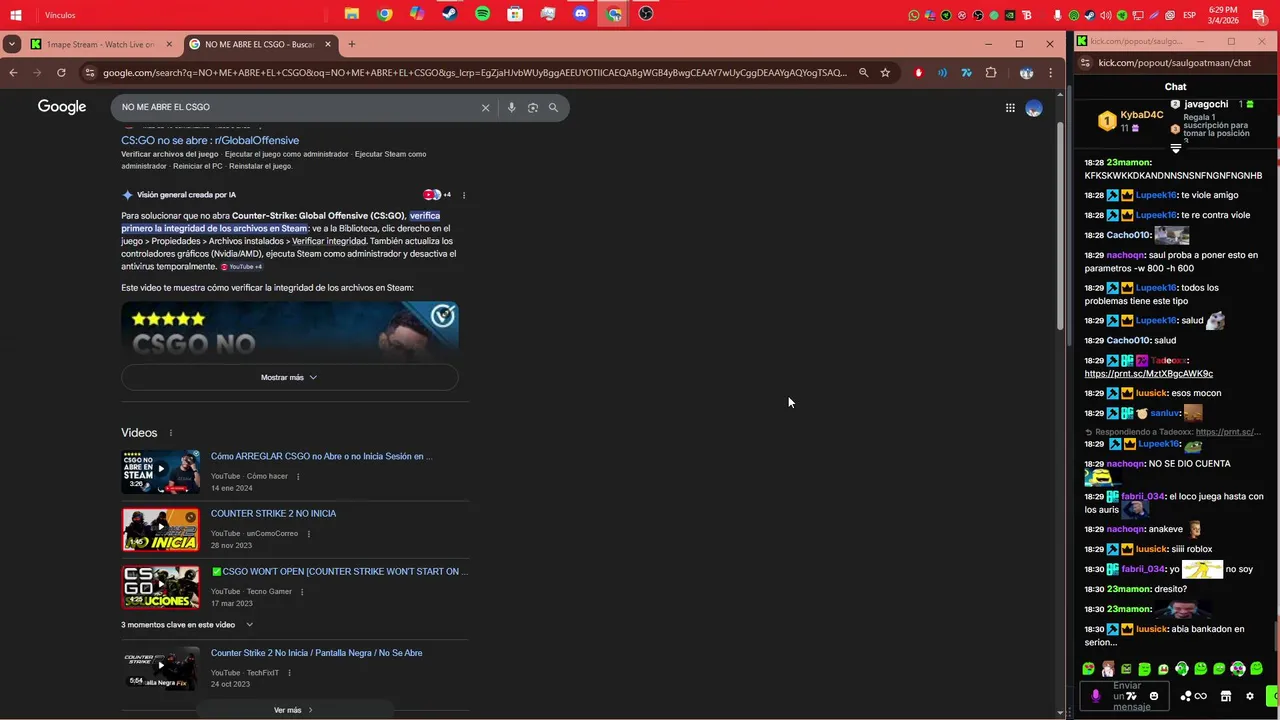1280x720 pixels.
Task: Open channel points bubbles icon in chat
Action: click(1186, 696)
